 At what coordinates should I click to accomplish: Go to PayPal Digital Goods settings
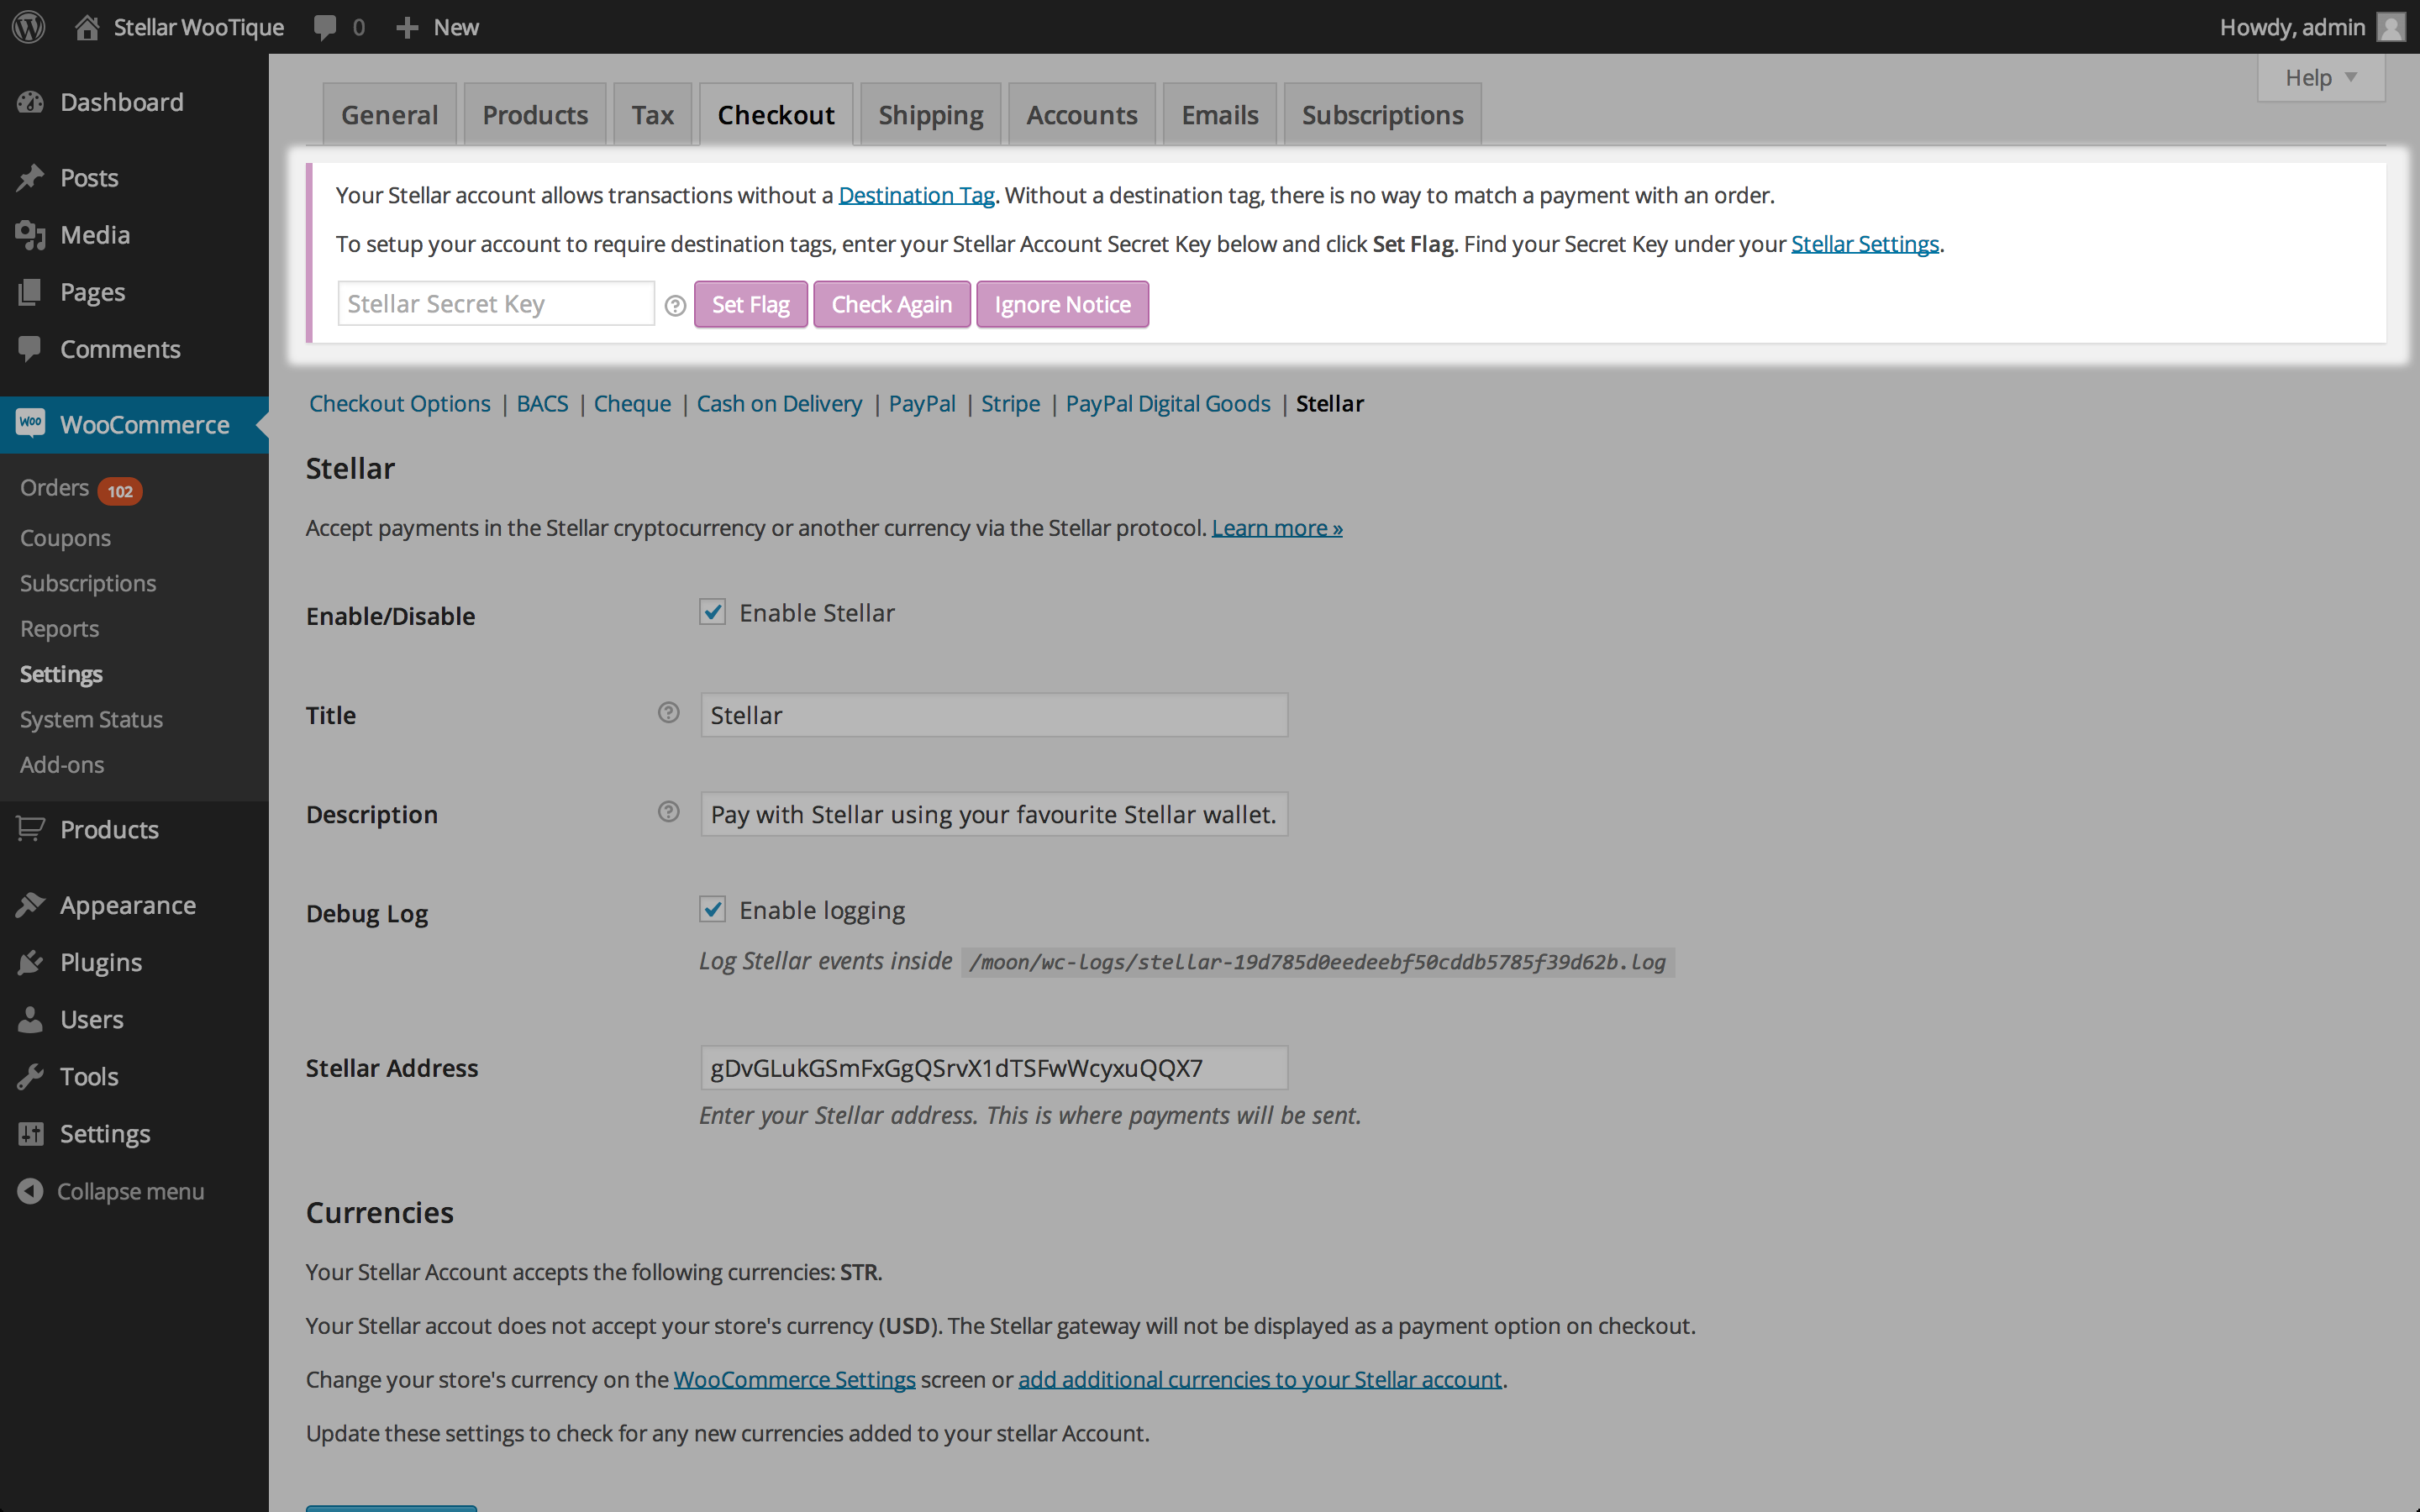point(1168,403)
